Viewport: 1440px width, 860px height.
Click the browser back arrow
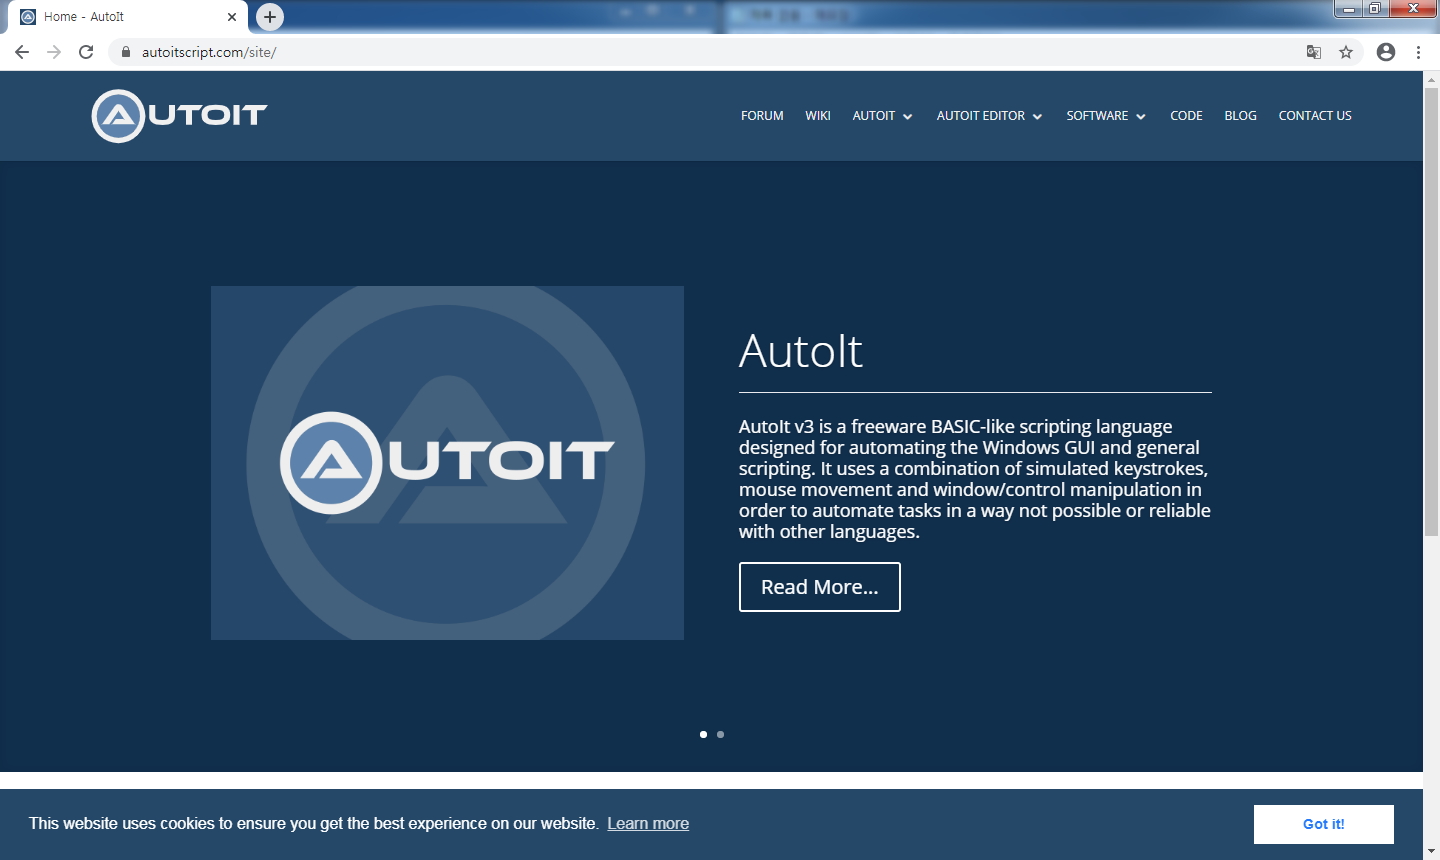coord(22,52)
